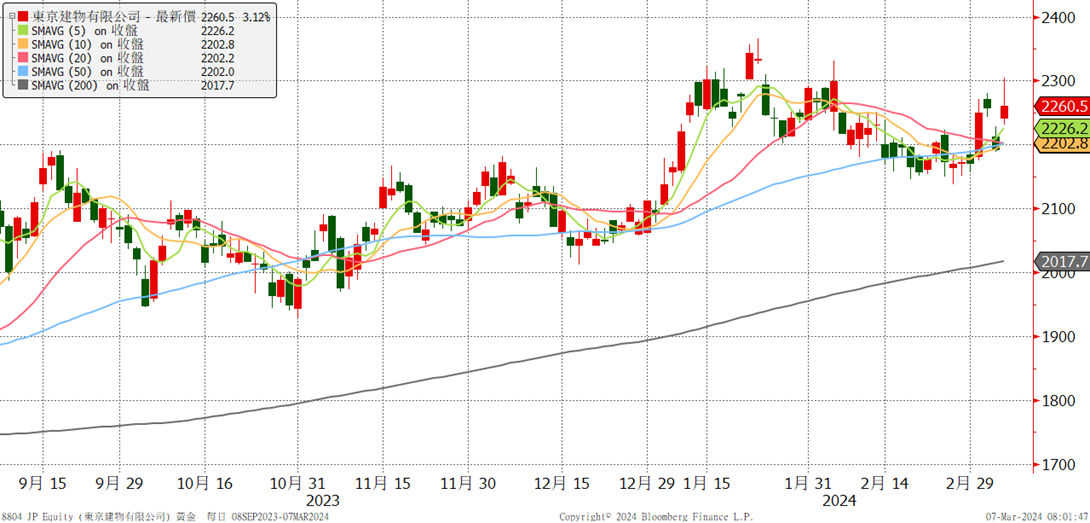The image size is (1090, 523).
Task: Click the 12月 29 date label
Action: (x=646, y=483)
